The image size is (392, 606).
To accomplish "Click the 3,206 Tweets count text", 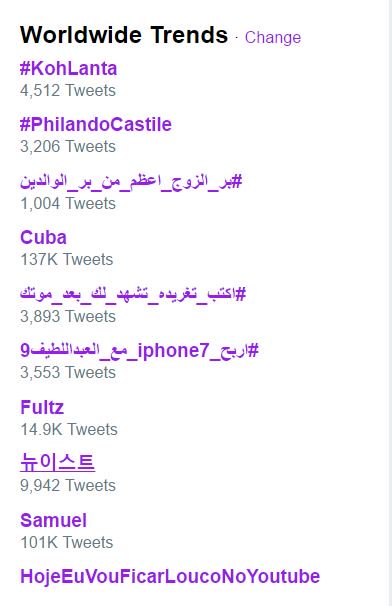I will pyautogui.click(x=68, y=146).
